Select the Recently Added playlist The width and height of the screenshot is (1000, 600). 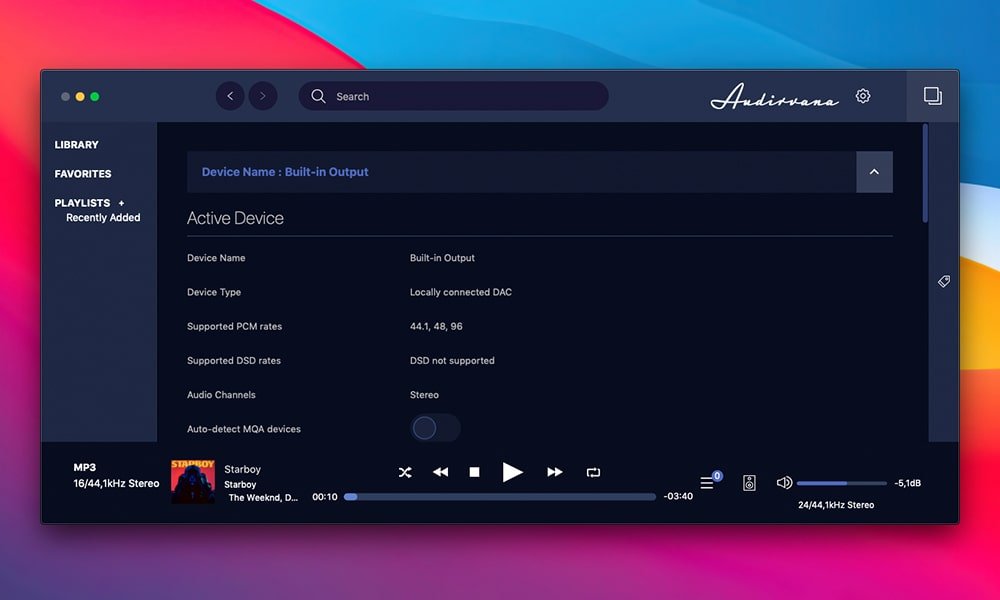[x=103, y=218]
